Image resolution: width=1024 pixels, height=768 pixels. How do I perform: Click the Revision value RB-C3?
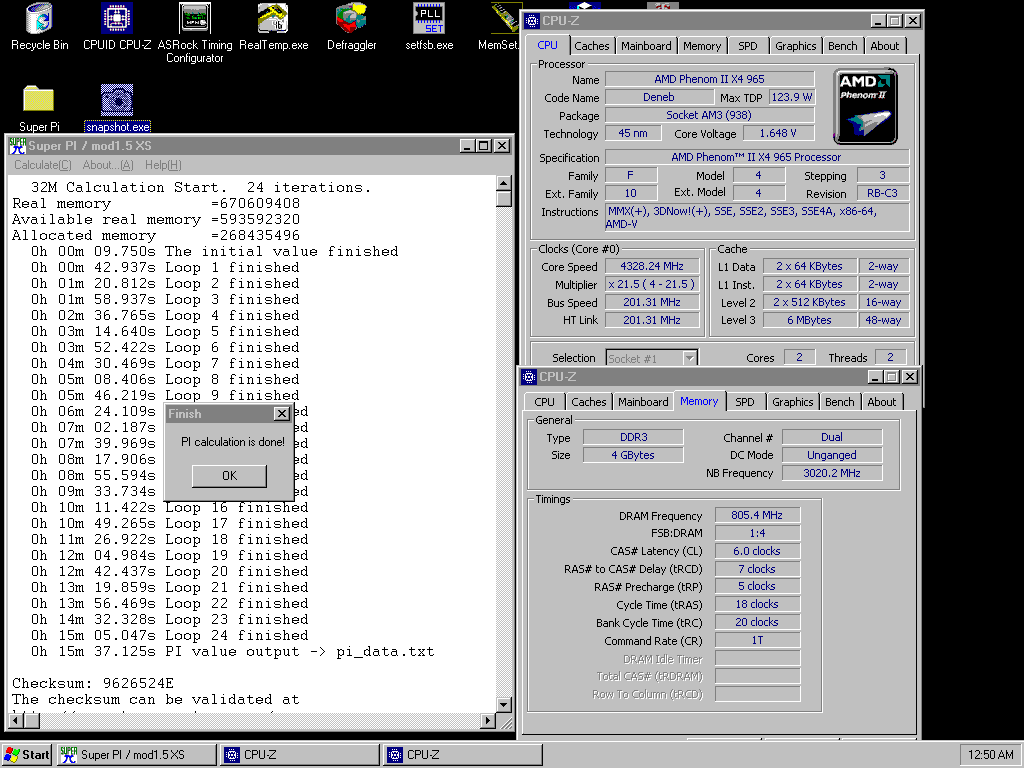[882, 193]
